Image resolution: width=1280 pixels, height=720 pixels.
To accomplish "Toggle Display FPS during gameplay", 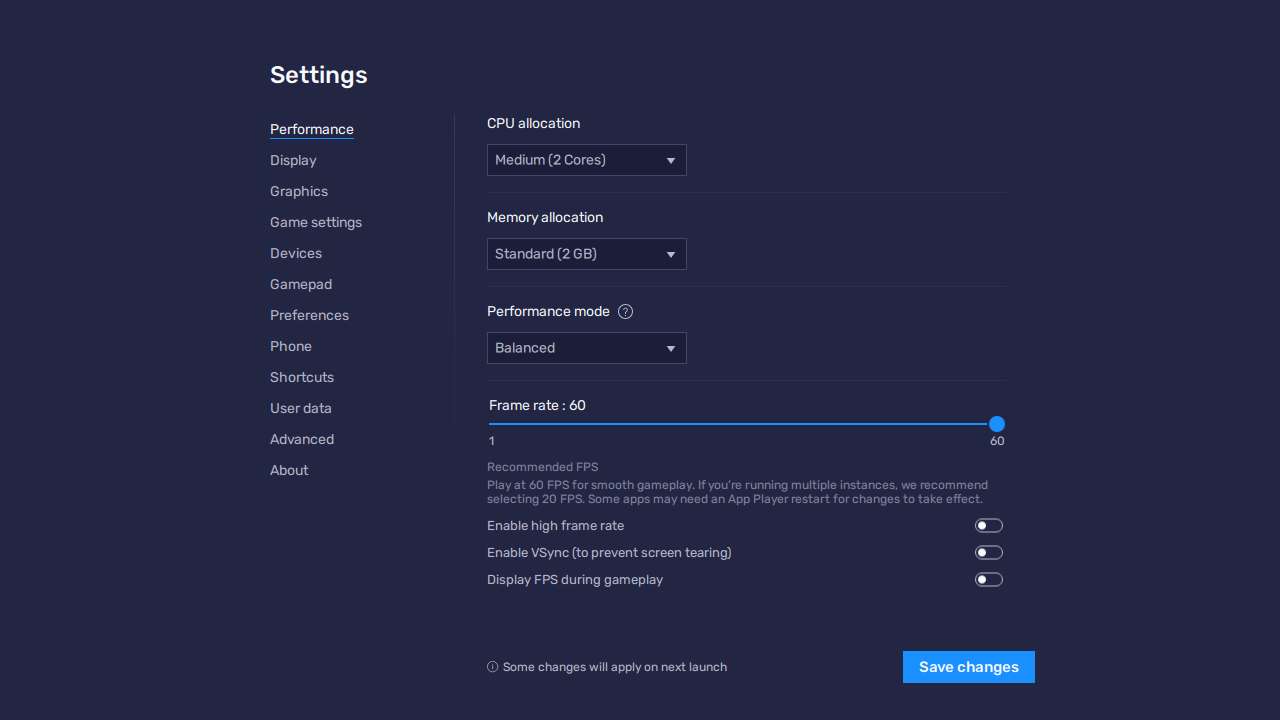I will tap(988, 579).
